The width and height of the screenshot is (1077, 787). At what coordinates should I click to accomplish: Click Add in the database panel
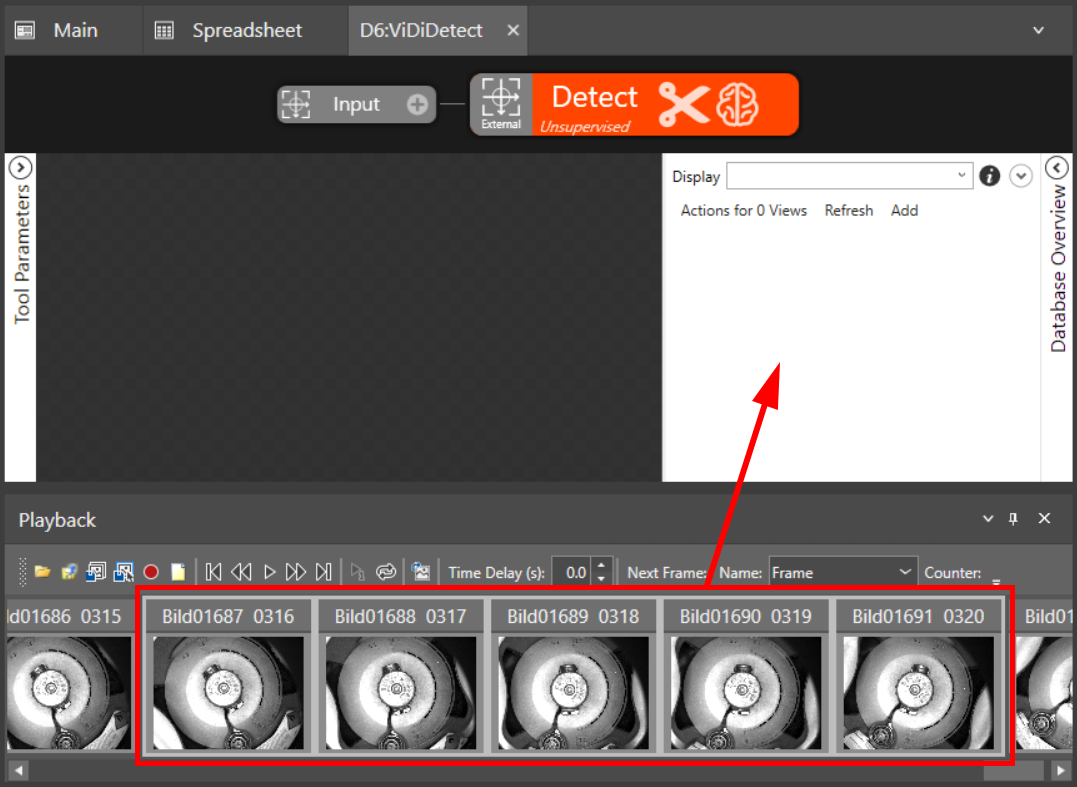904,210
